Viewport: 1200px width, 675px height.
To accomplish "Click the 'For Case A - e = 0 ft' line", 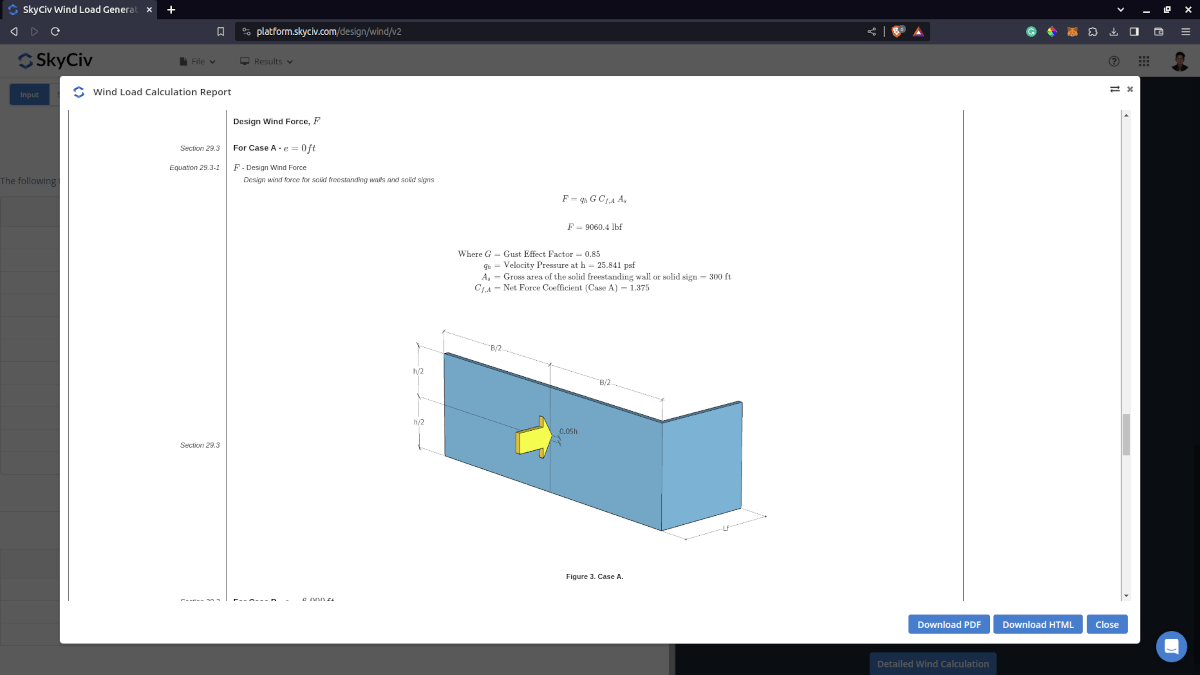I will [x=275, y=148].
